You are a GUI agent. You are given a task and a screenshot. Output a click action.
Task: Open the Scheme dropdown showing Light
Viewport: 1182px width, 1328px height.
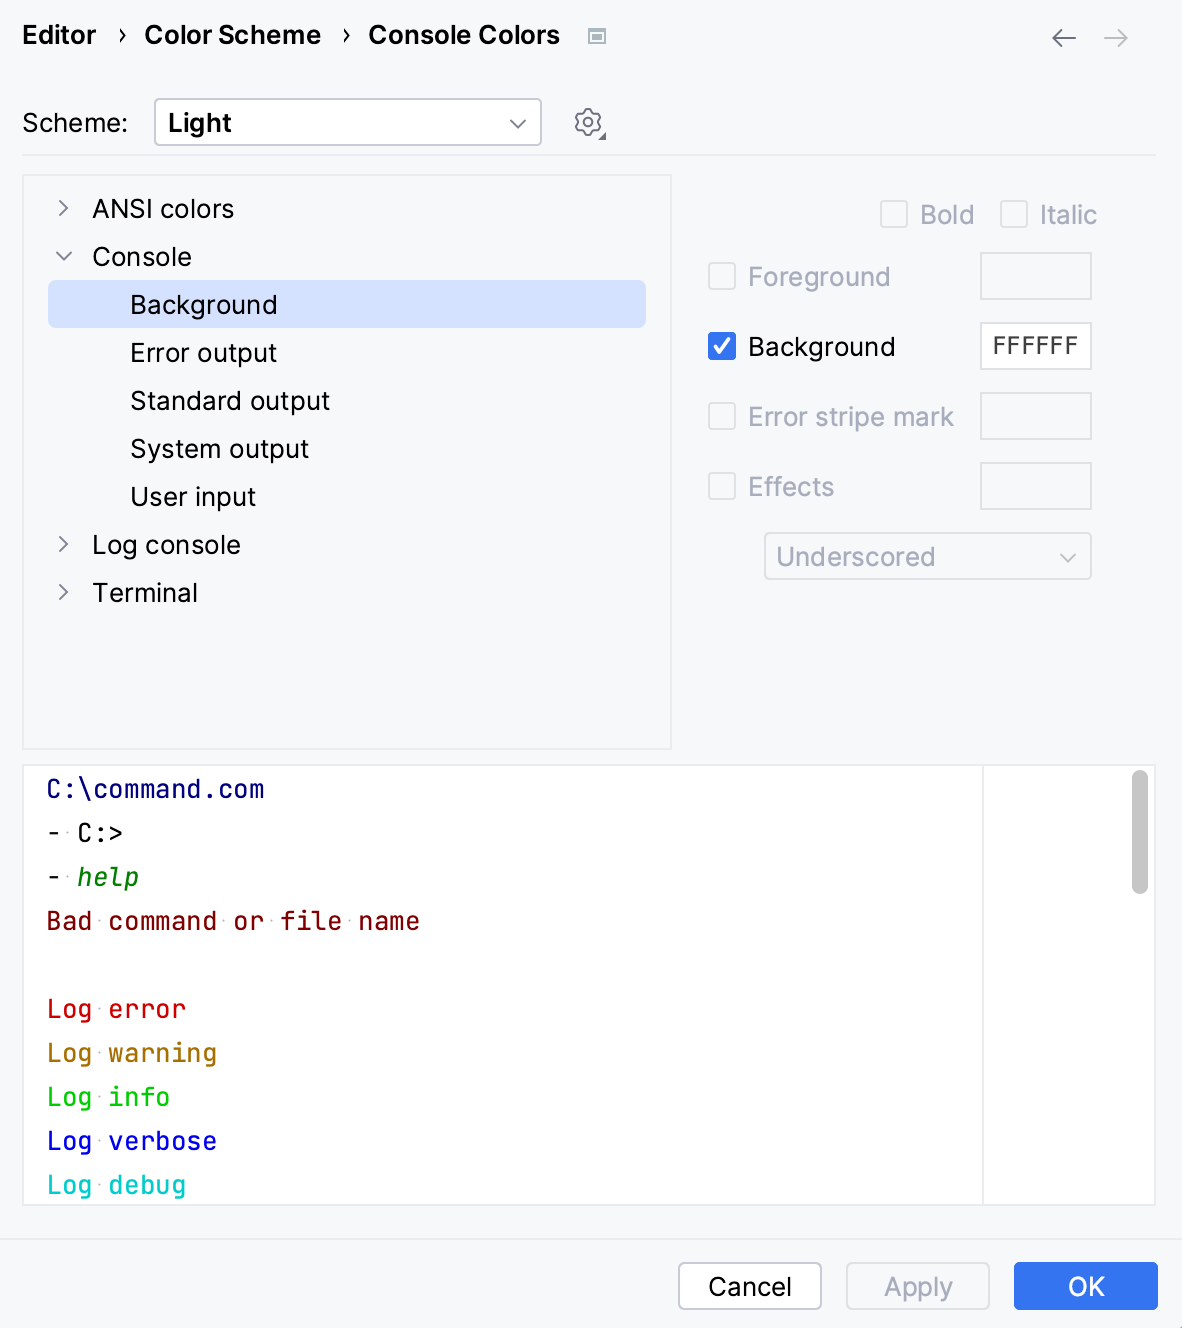(347, 122)
